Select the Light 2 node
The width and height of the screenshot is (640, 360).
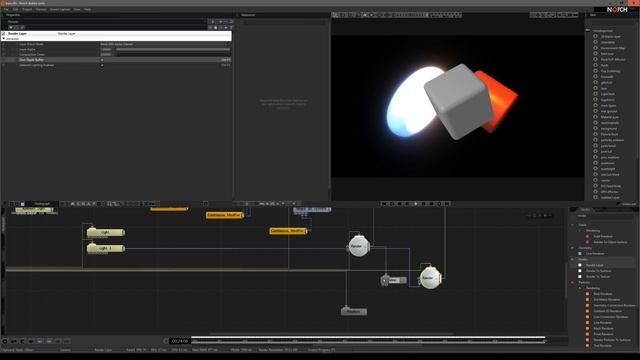pyautogui.click(x=105, y=248)
